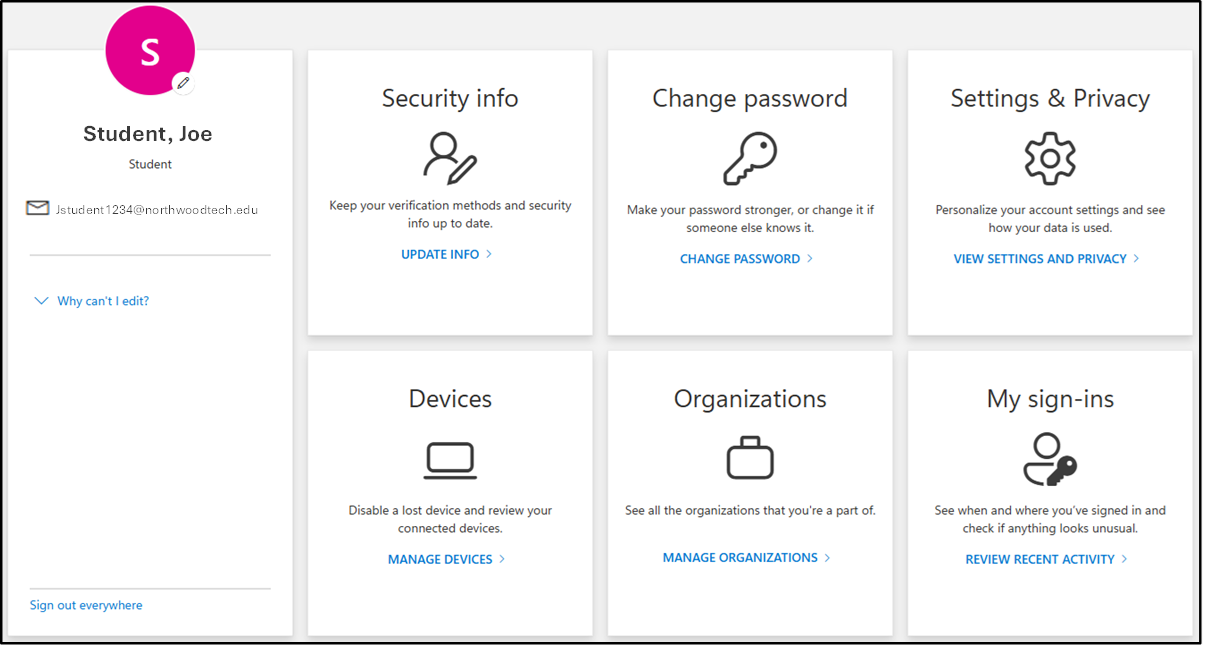Expand the Why can't I edit? section

pyautogui.click(x=92, y=301)
